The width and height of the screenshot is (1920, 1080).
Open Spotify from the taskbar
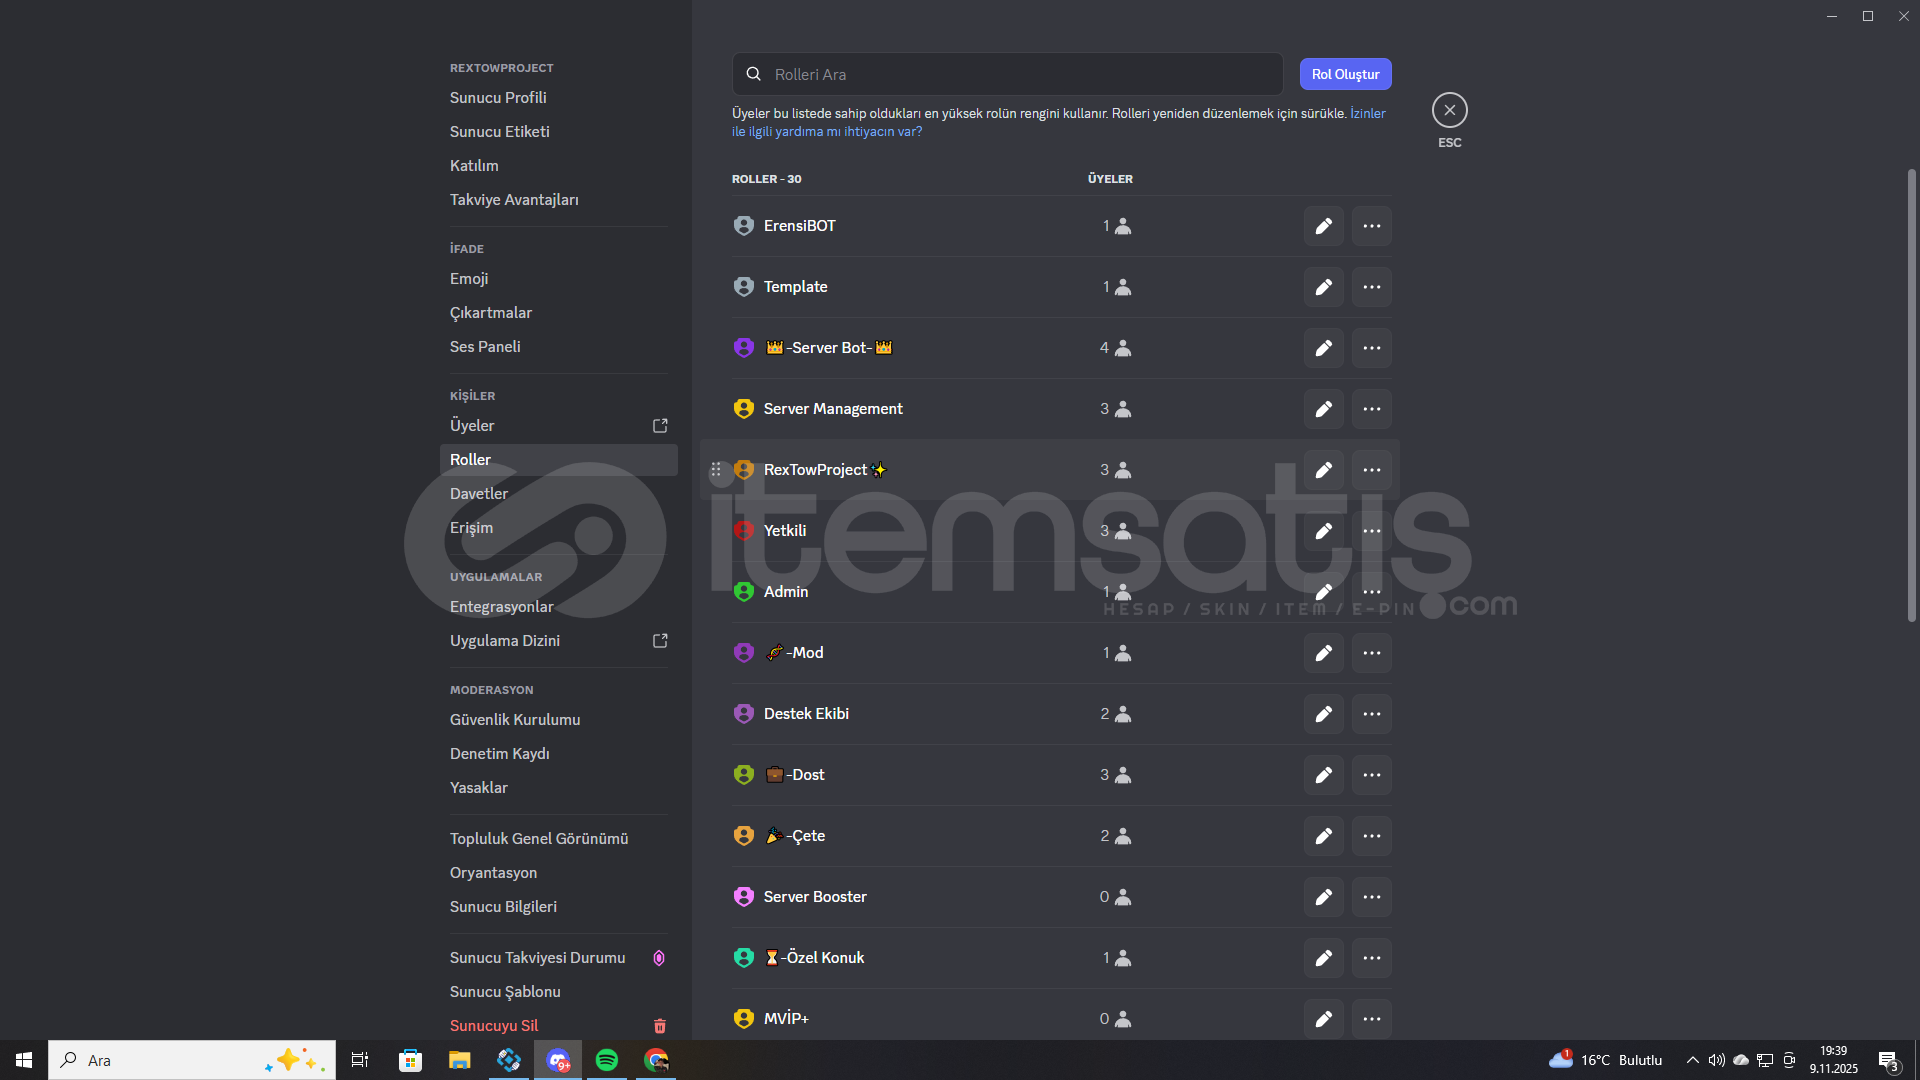point(607,1060)
